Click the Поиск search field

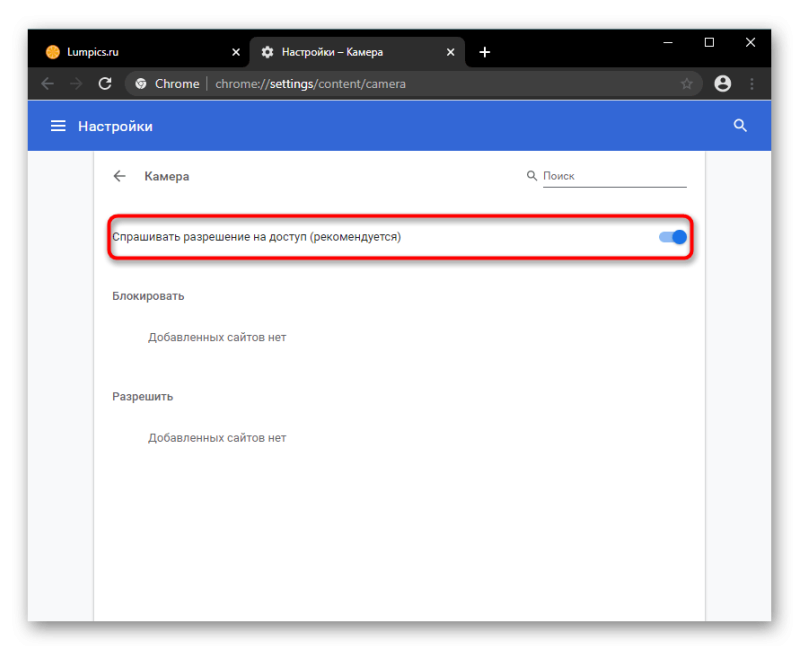[614, 176]
